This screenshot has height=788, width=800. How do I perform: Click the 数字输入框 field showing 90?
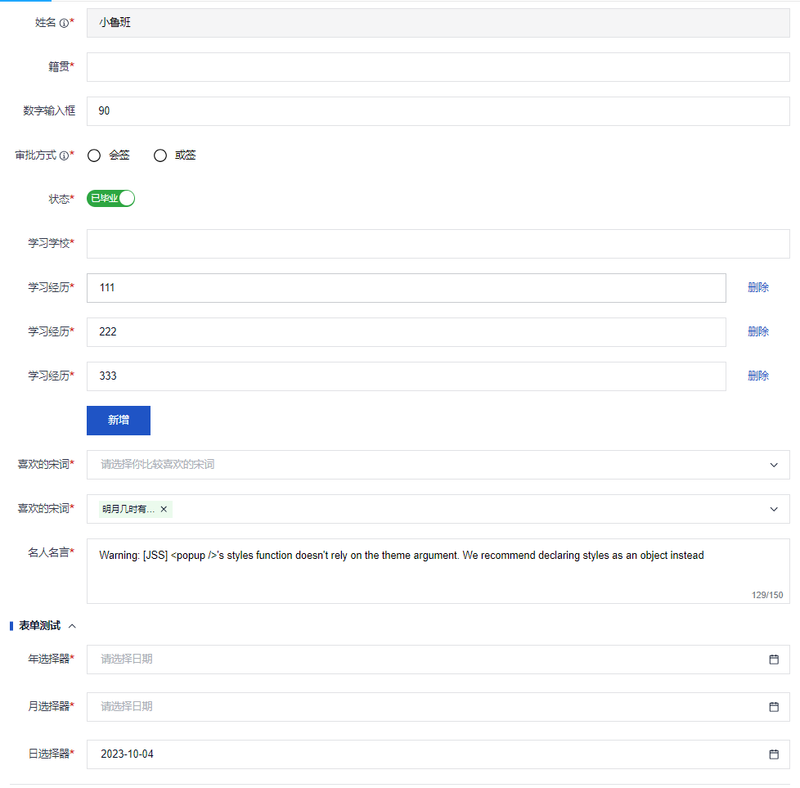point(438,111)
